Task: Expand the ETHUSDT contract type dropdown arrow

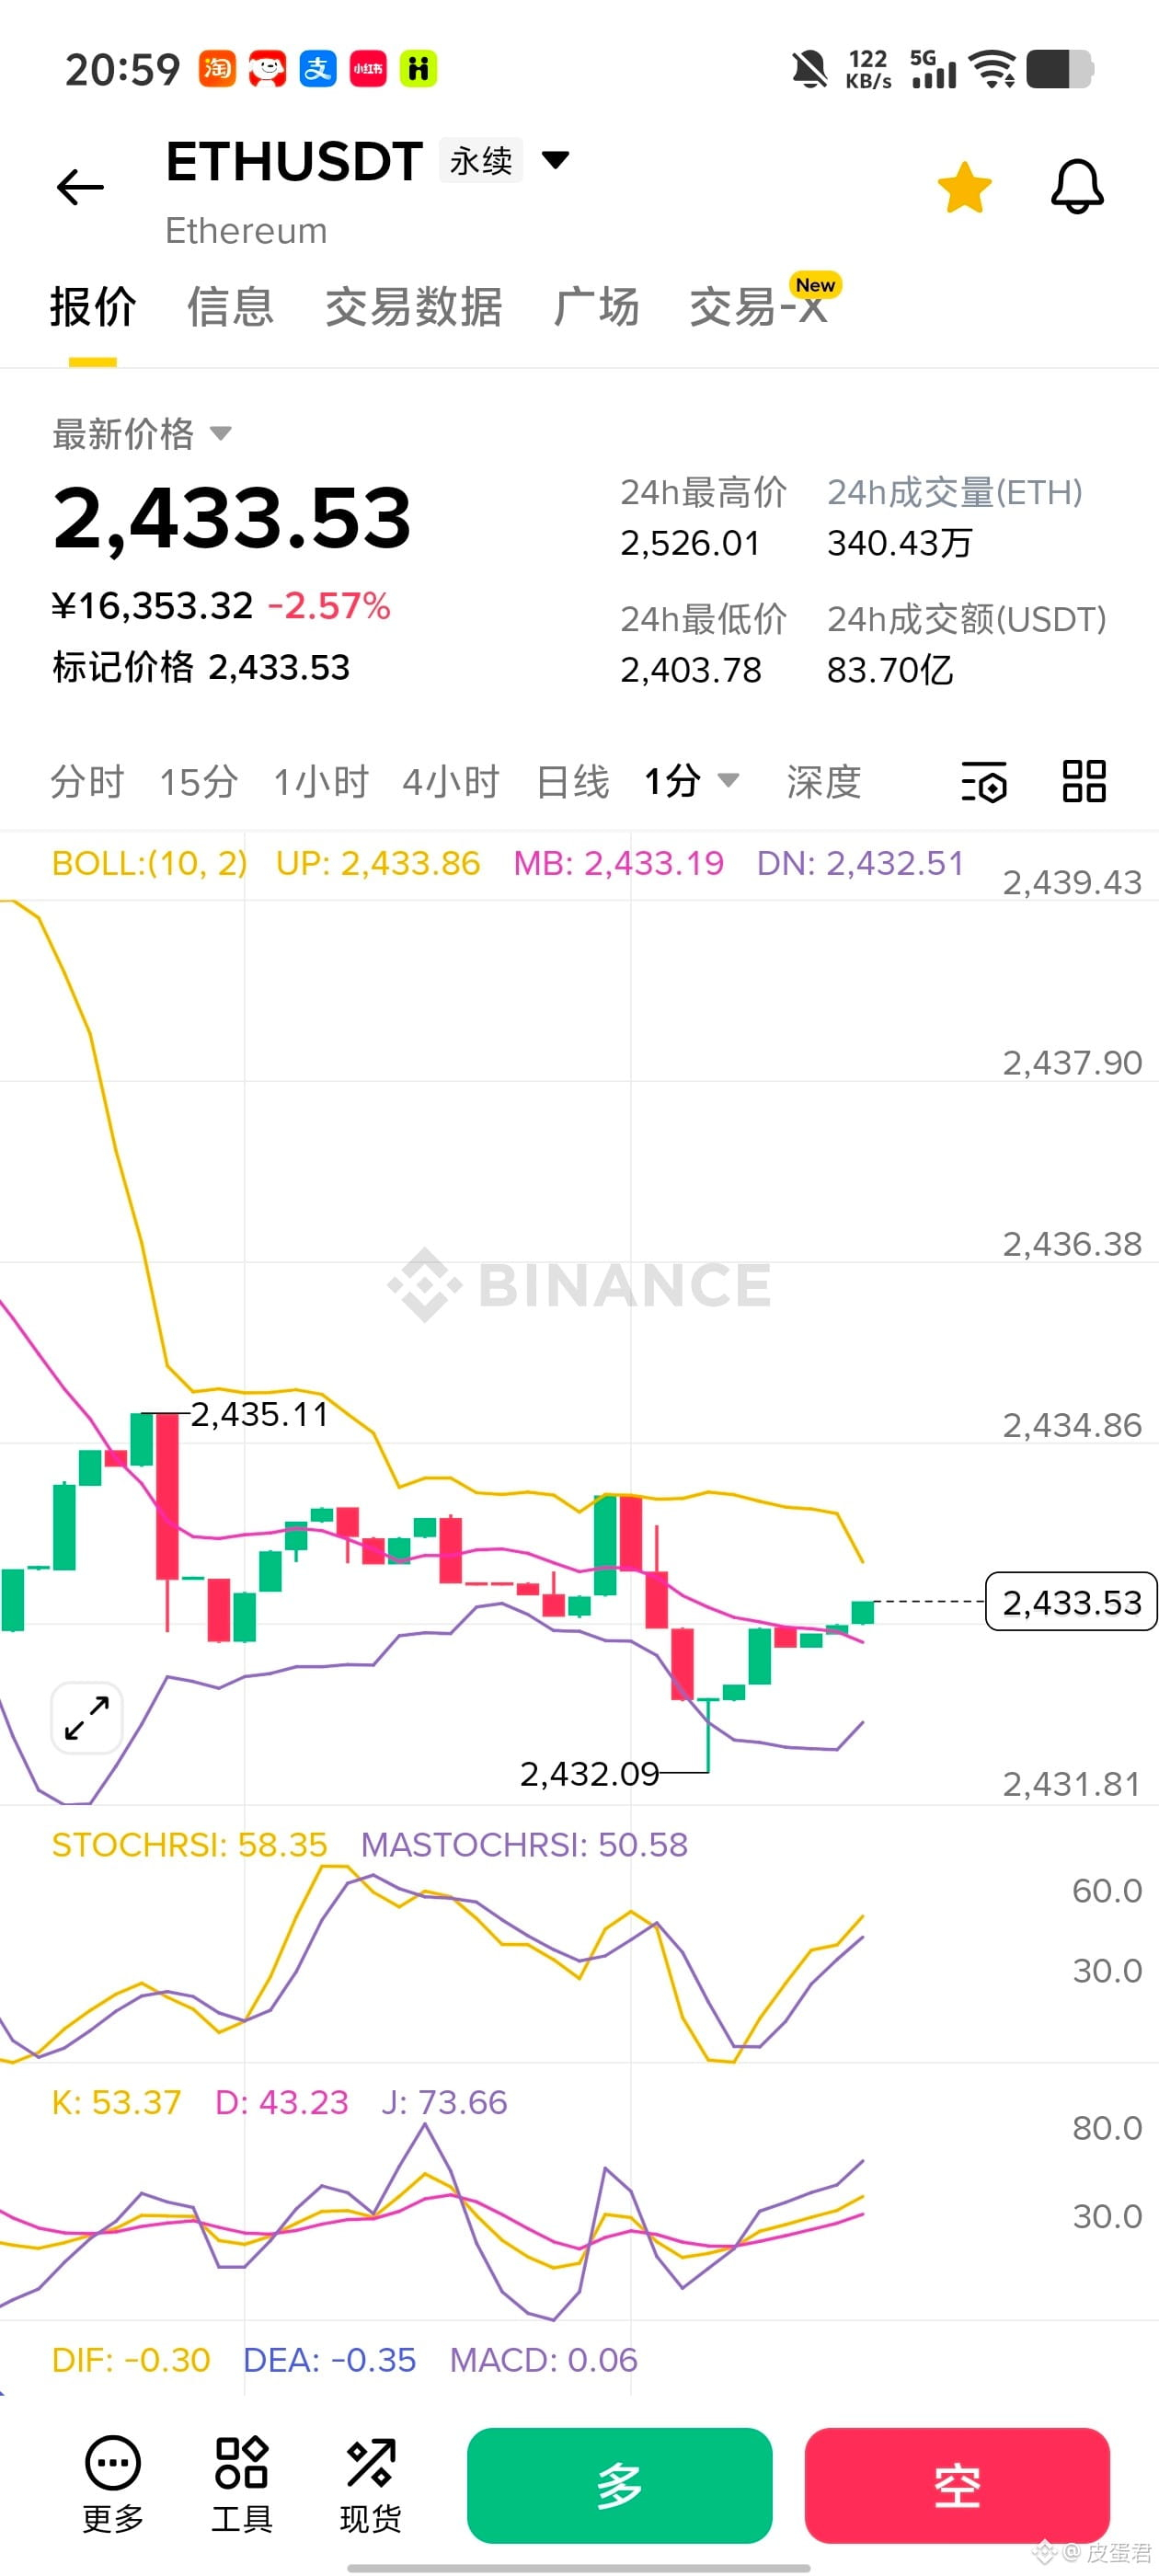Action: (555, 160)
